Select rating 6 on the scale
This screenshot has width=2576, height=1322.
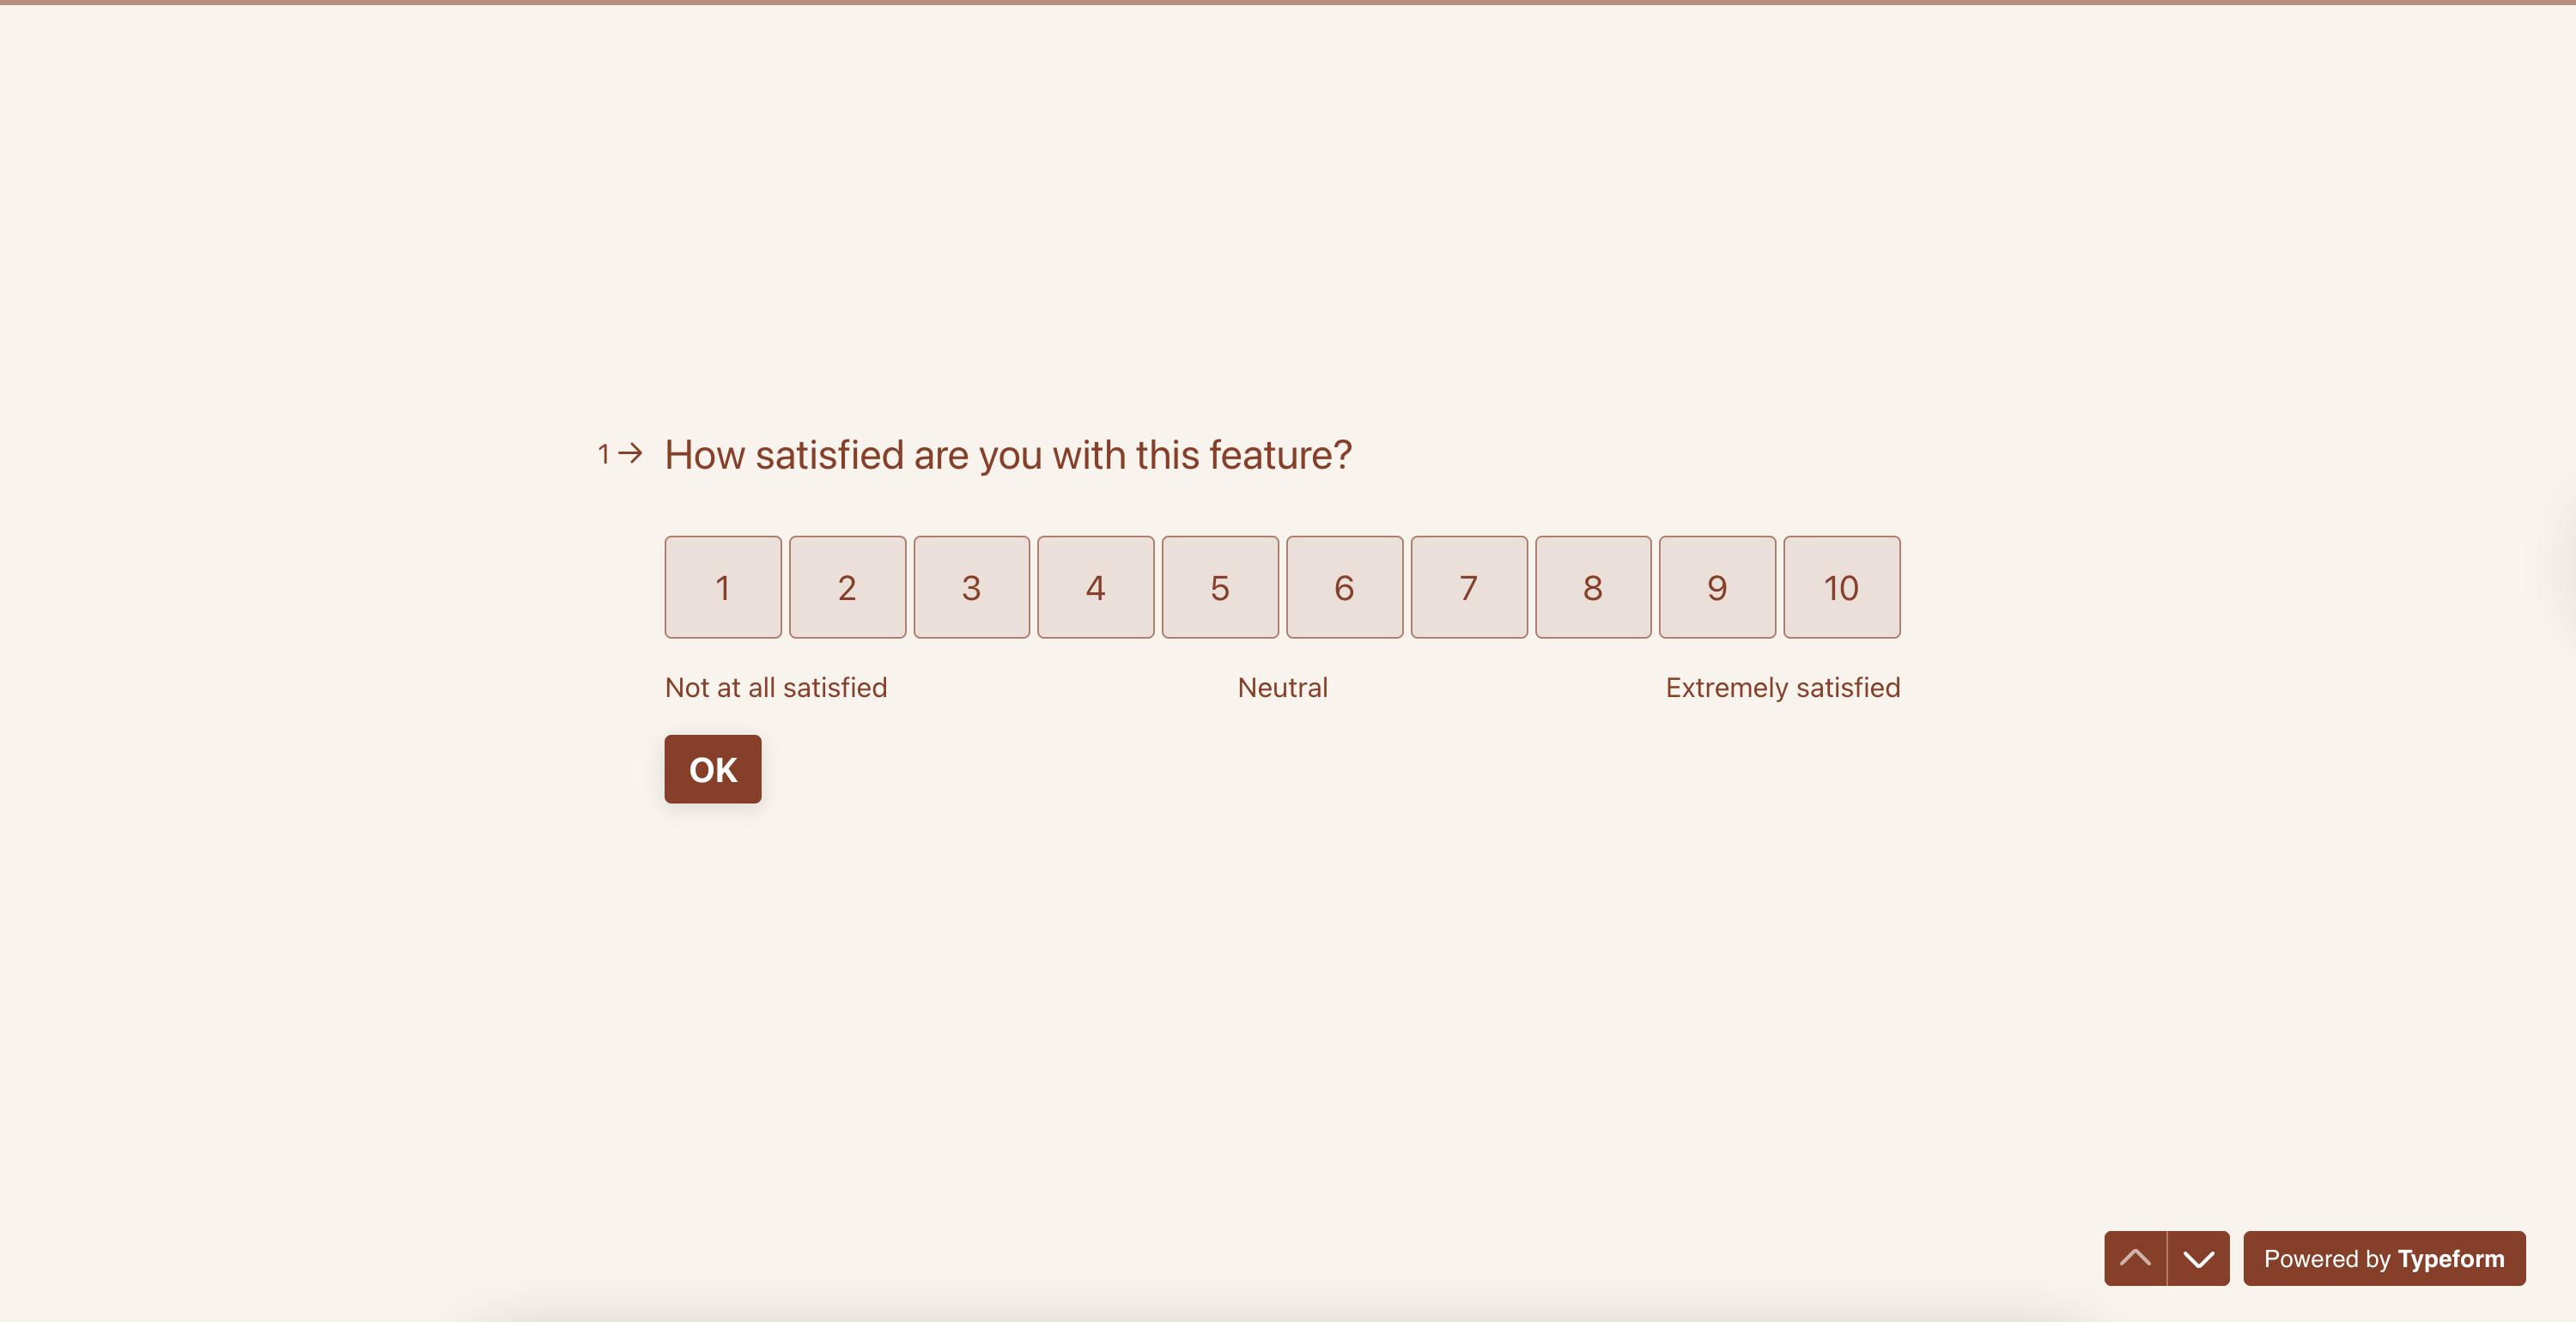click(x=1344, y=587)
